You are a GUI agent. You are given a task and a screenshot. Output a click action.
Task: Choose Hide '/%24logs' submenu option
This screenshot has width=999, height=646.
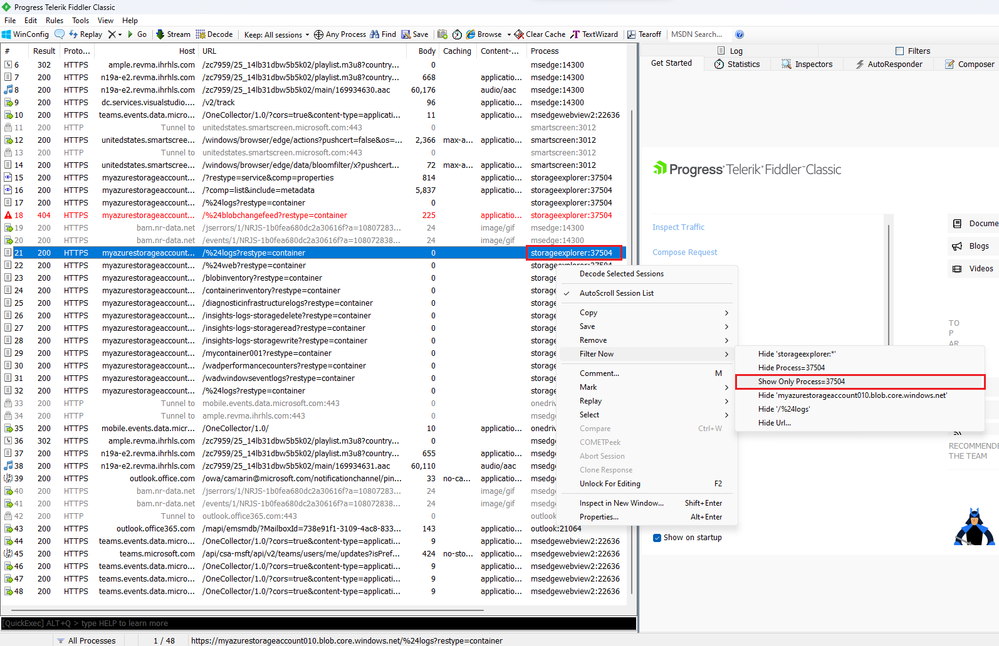point(859,409)
